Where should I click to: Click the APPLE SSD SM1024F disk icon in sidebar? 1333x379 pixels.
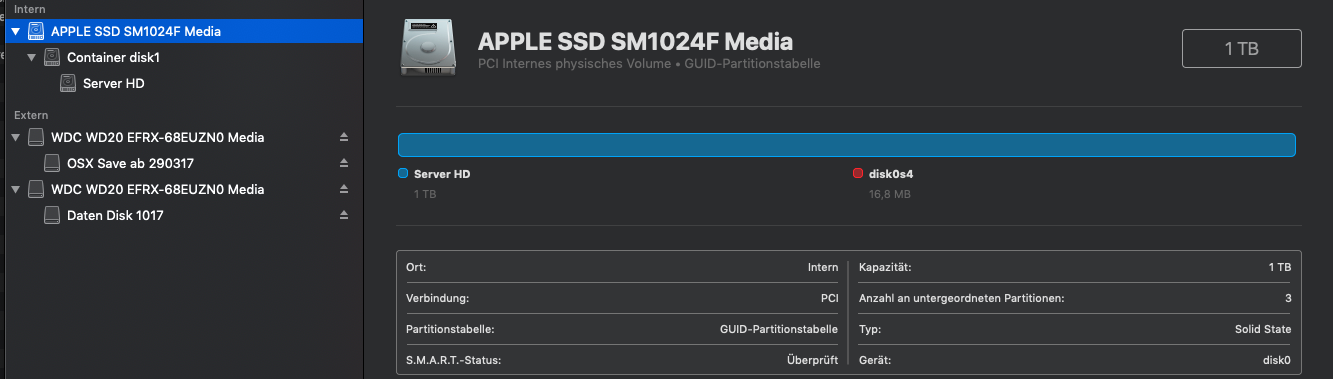click(36, 31)
